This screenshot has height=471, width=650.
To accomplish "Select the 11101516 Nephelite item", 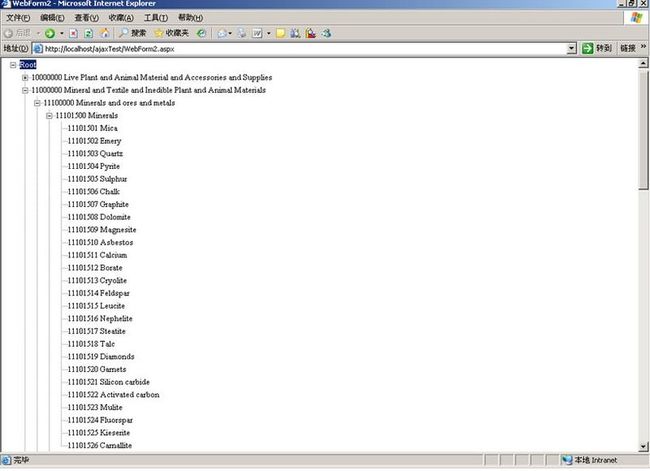I will pos(100,318).
